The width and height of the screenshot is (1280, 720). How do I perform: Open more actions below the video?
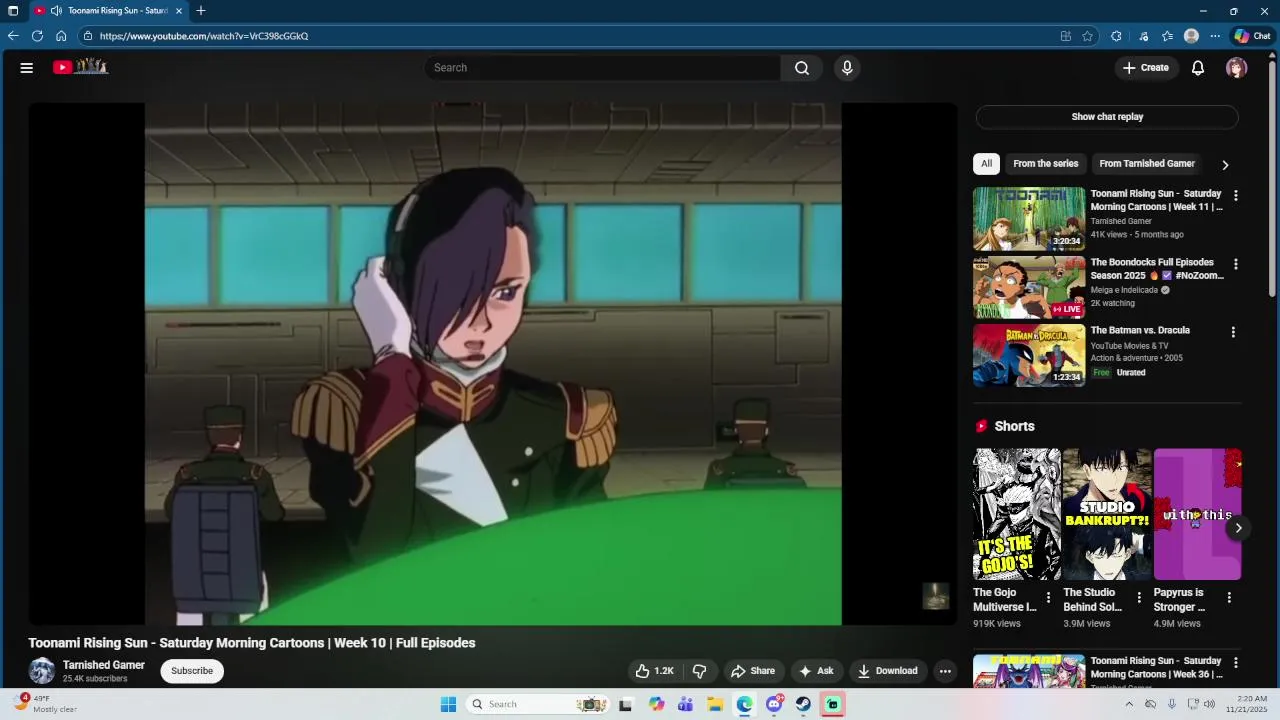coord(945,671)
